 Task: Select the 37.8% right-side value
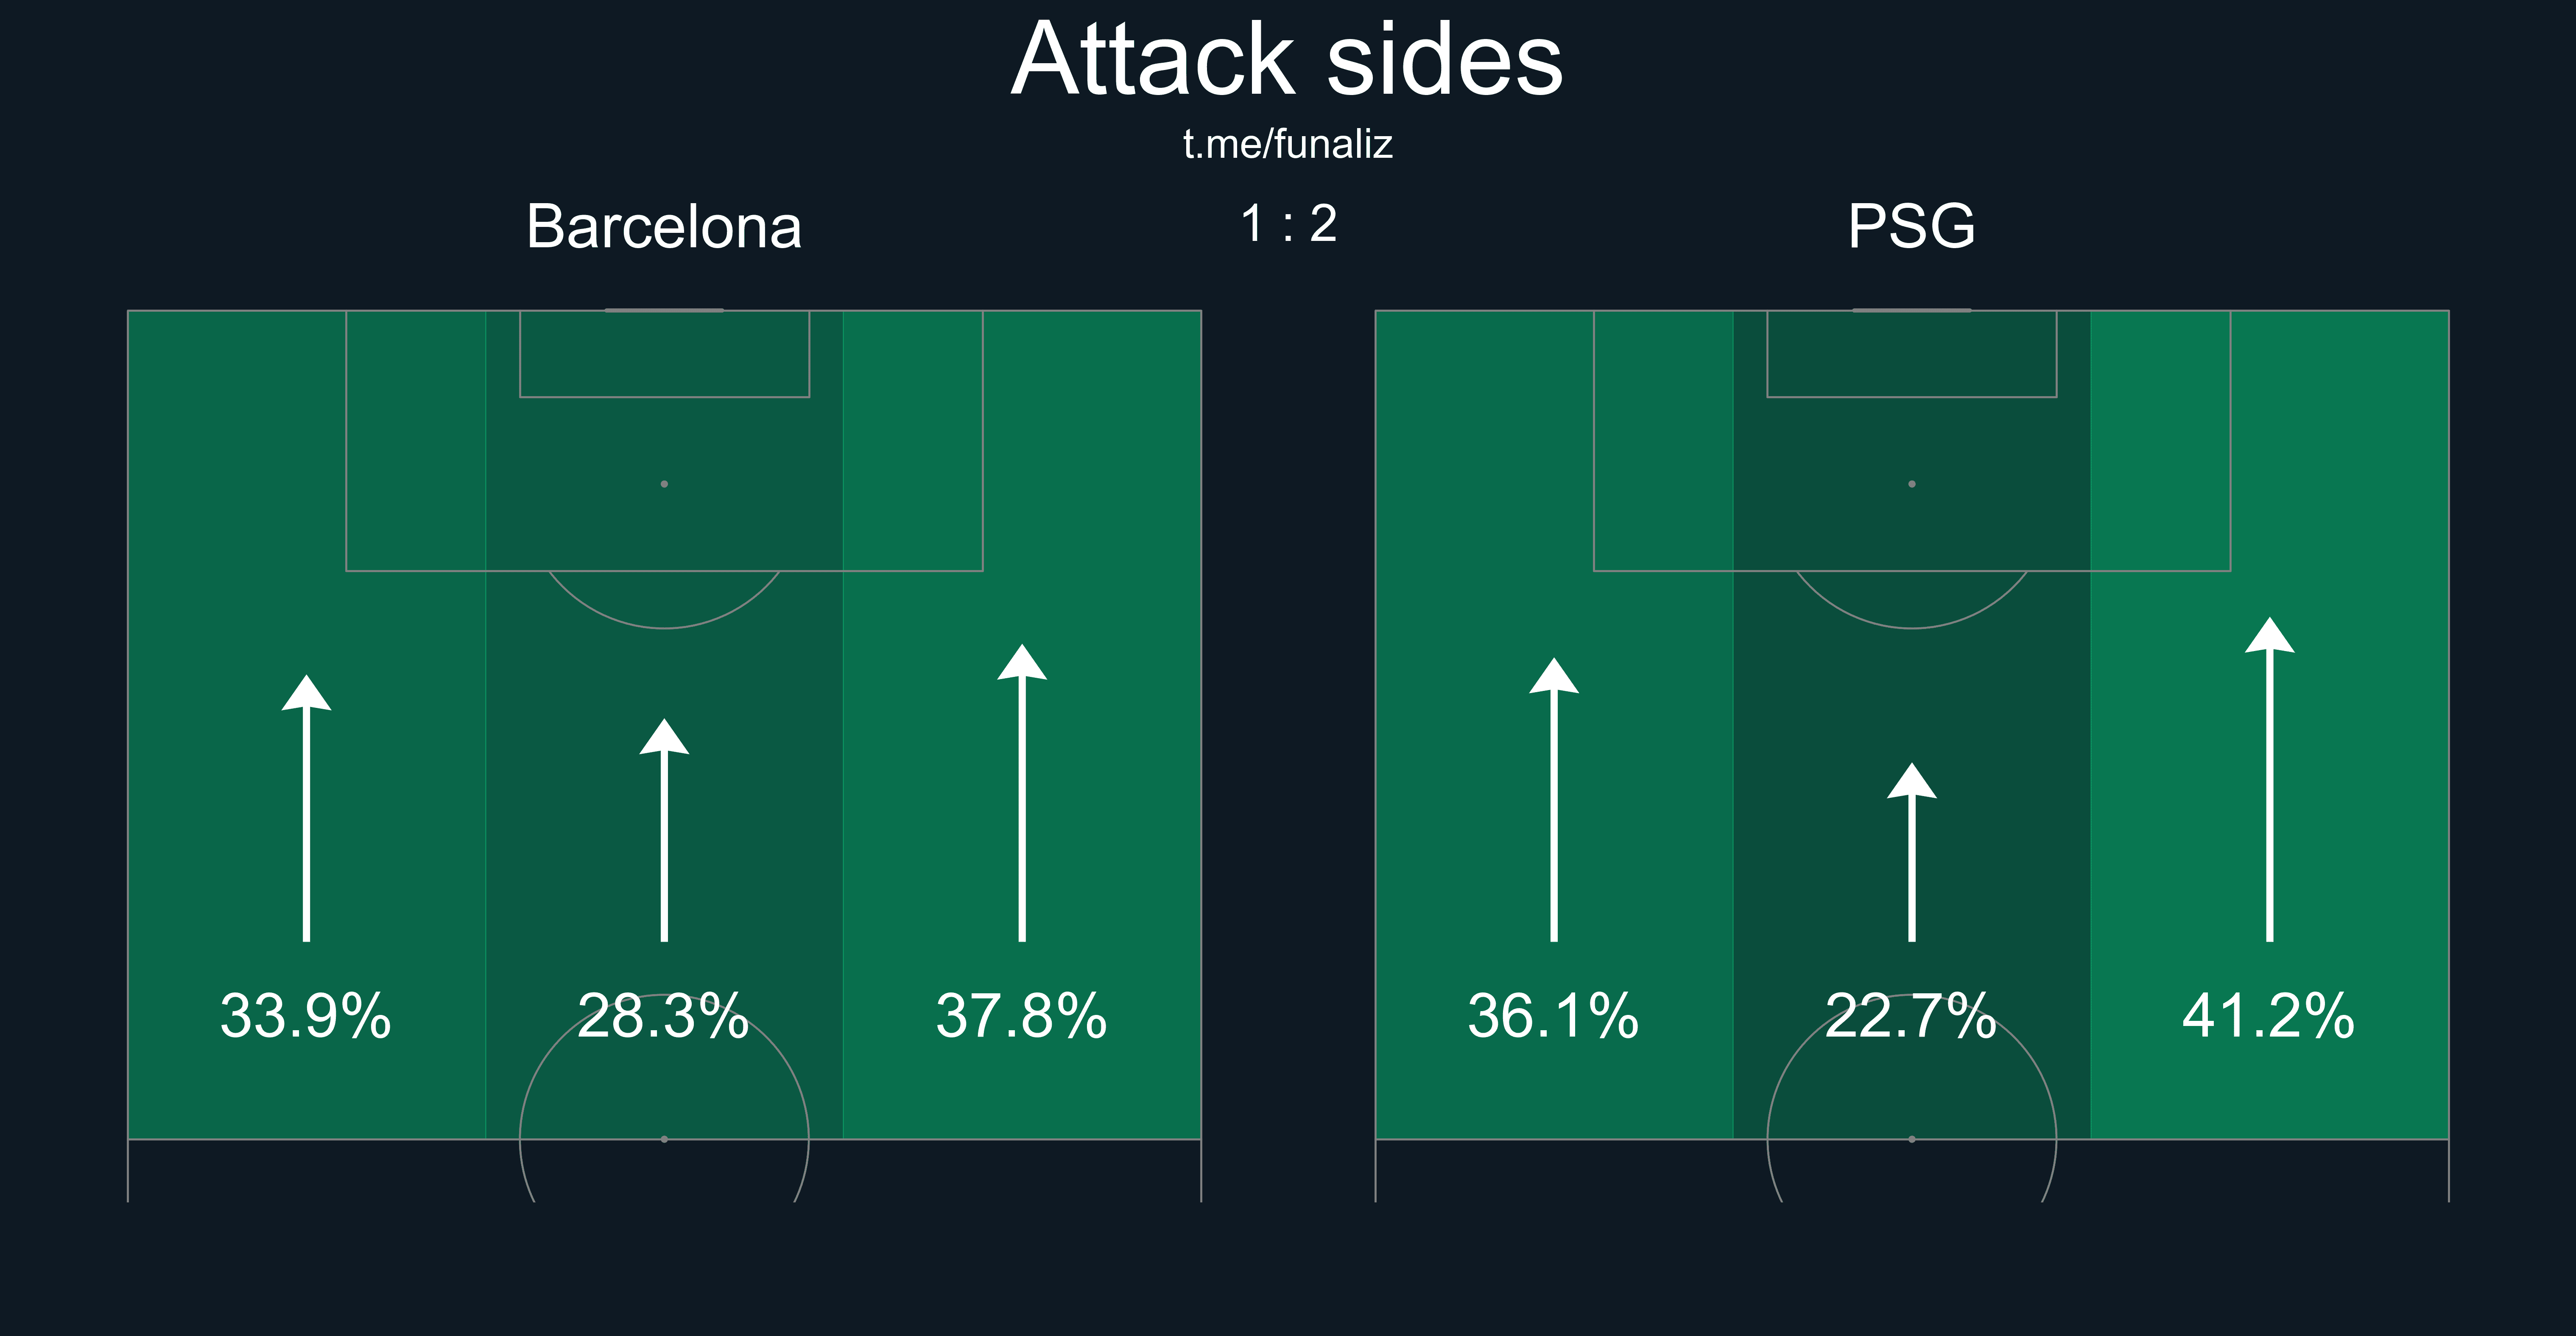[x=1022, y=1017]
